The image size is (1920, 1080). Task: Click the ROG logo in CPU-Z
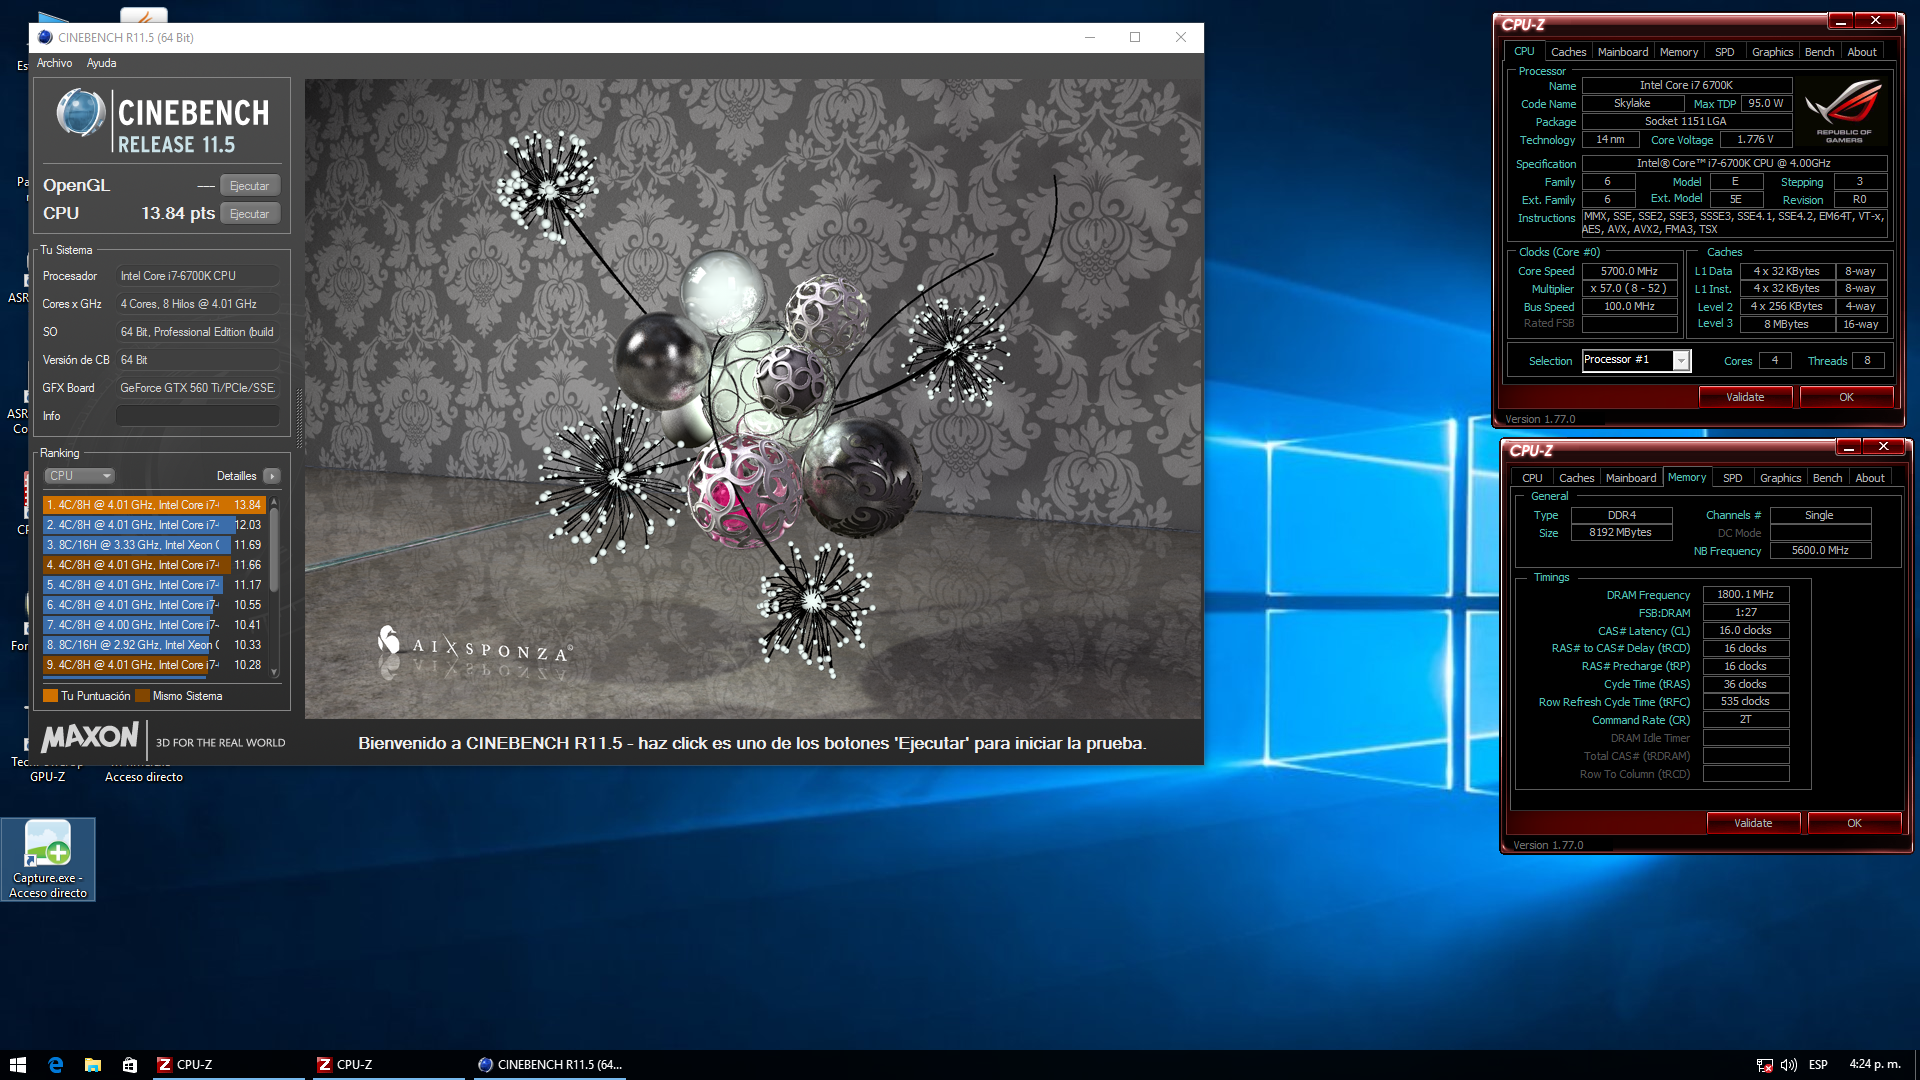tap(1844, 112)
